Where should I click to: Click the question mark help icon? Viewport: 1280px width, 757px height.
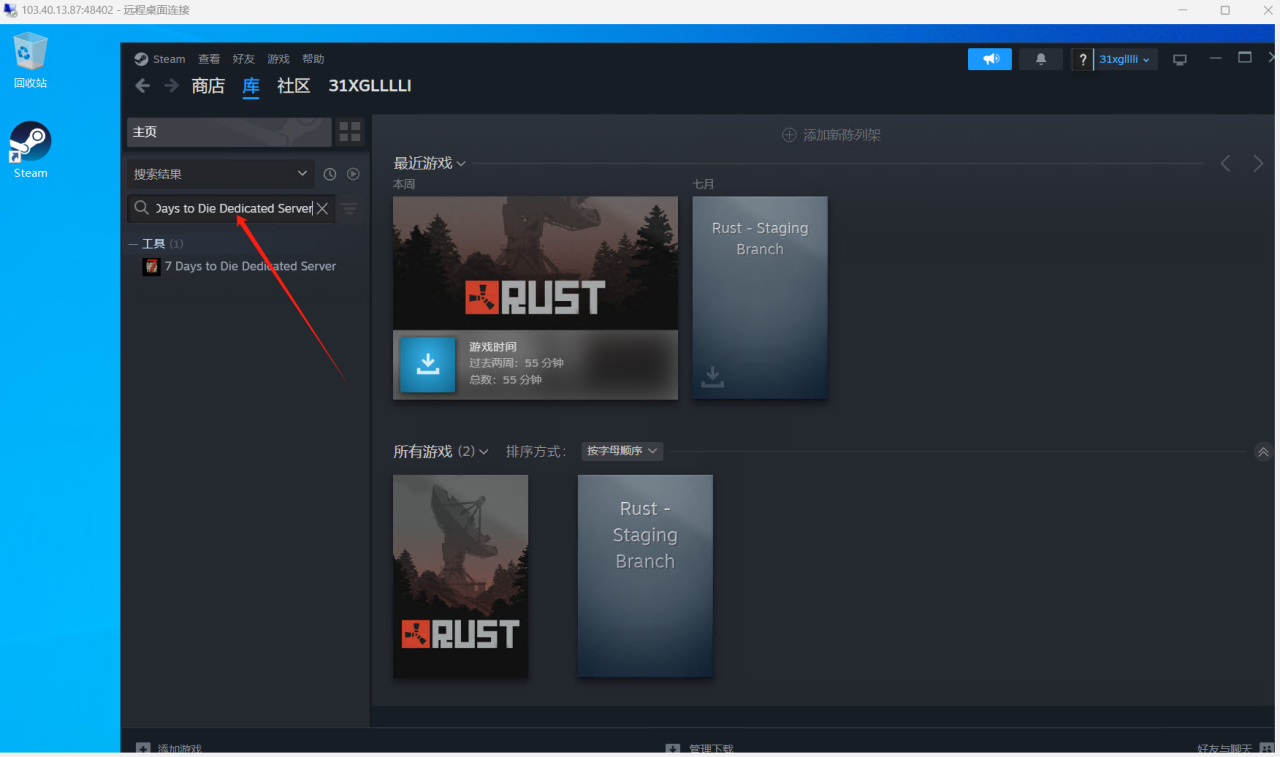click(1082, 60)
